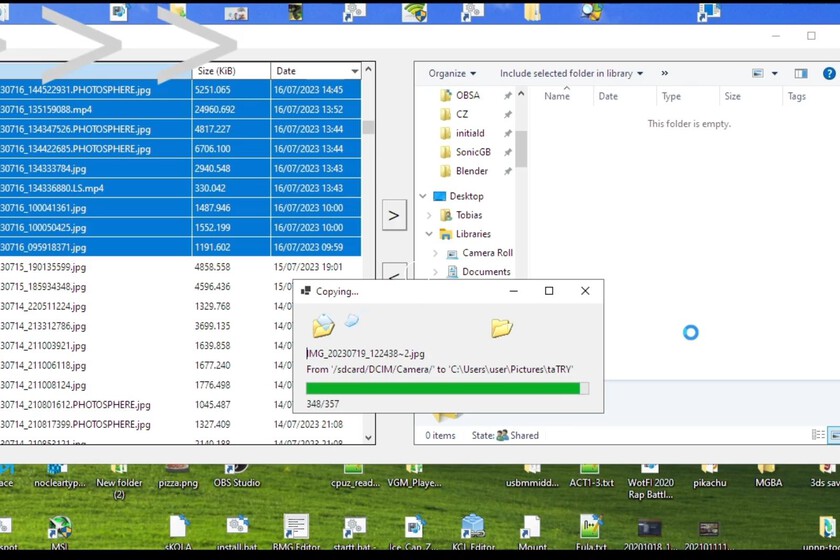The image size is (840, 560).
Task: Open view options dropdown arrow
Action: (775, 73)
